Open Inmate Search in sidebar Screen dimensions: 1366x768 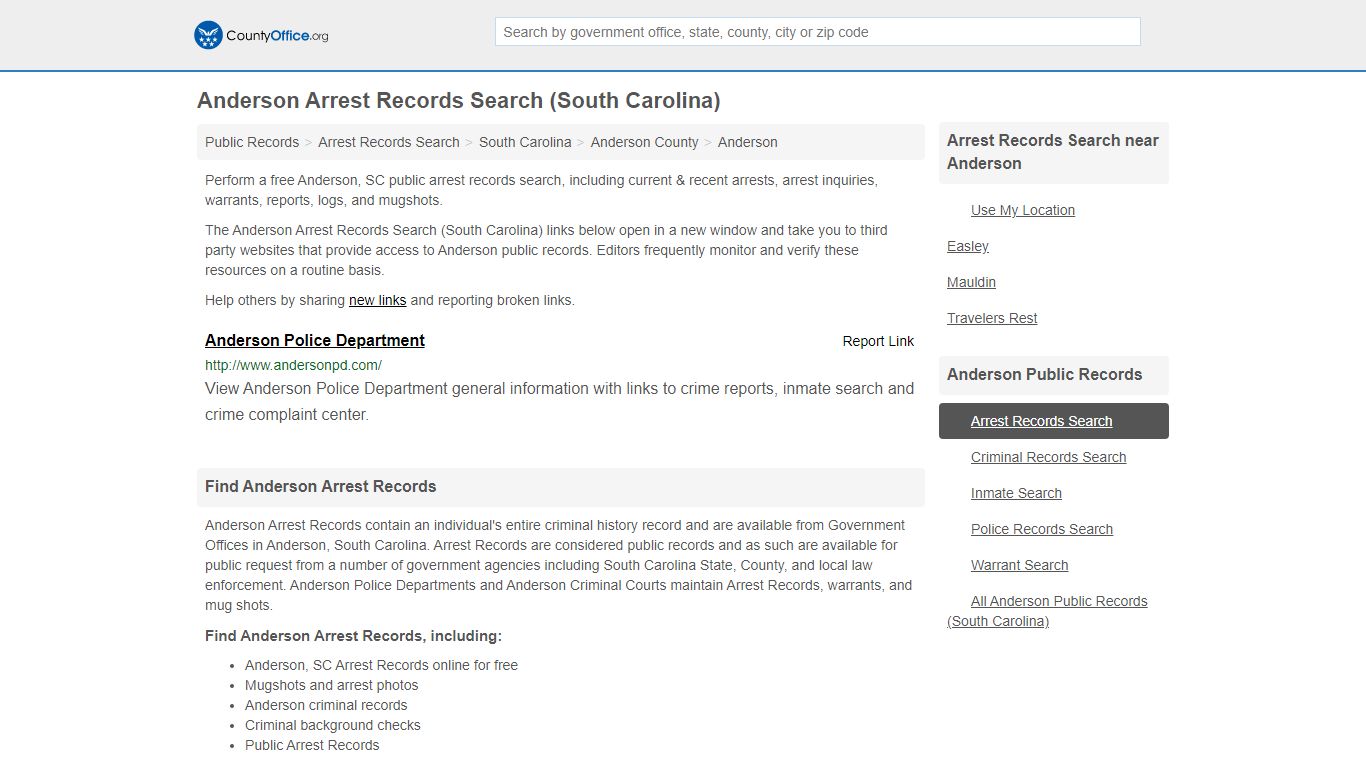[x=1016, y=493]
